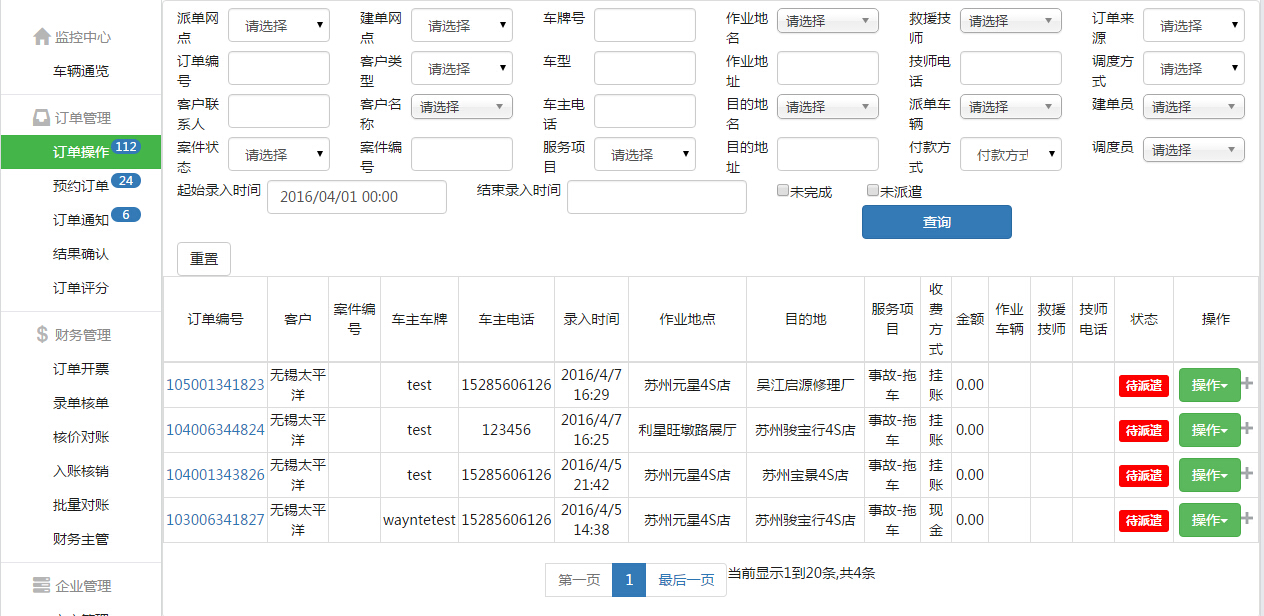The height and width of the screenshot is (616, 1264).
Task: Click the dollar icon beside 财务管理
Action: tap(41, 335)
